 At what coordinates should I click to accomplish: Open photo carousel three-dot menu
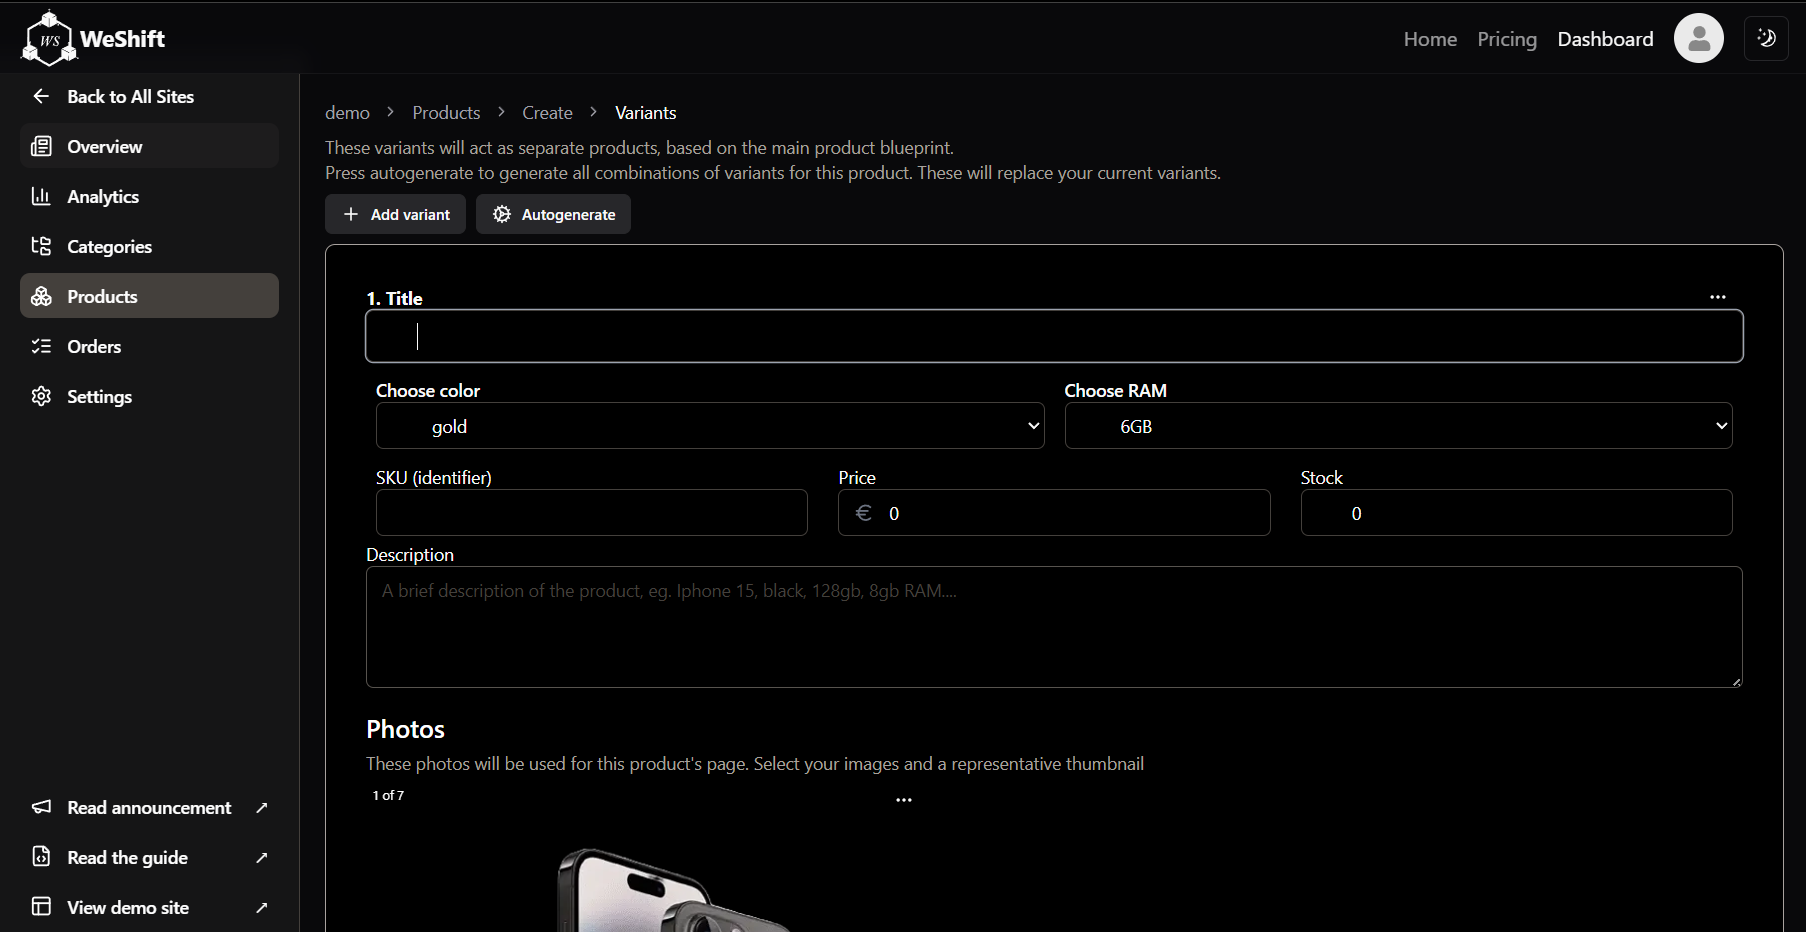(x=903, y=800)
